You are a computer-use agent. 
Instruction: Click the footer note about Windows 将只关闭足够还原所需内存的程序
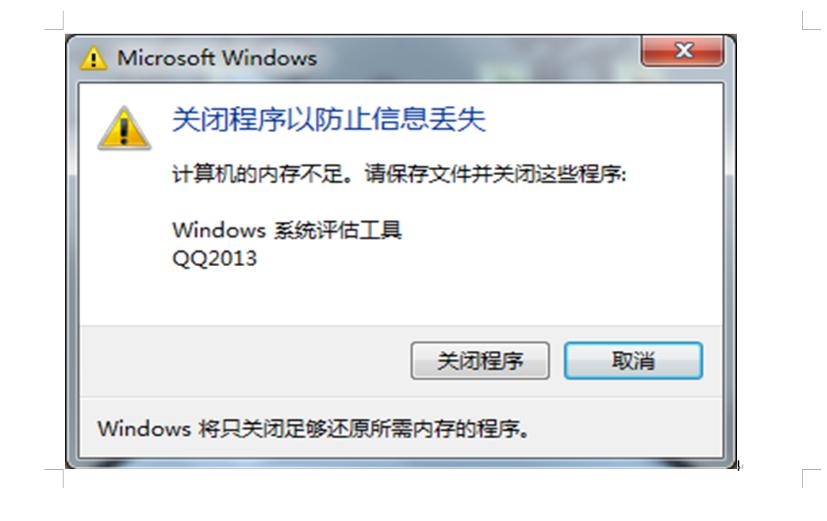pos(313,428)
